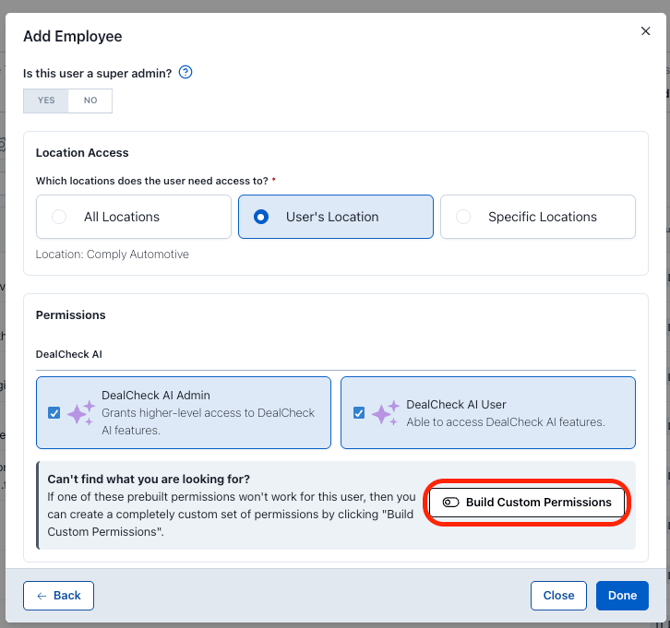The height and width of the screenshot is (628, 670).
Task: Select the User's Location radio button
Action: 262,217
